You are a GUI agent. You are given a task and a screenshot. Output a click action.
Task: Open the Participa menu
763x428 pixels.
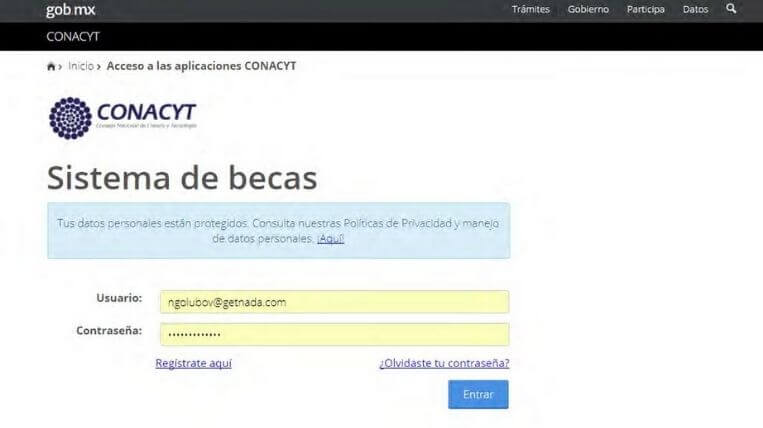645,9
